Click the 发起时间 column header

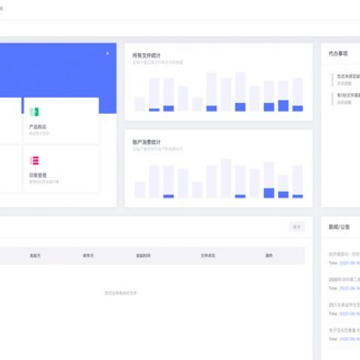point(143,256)
